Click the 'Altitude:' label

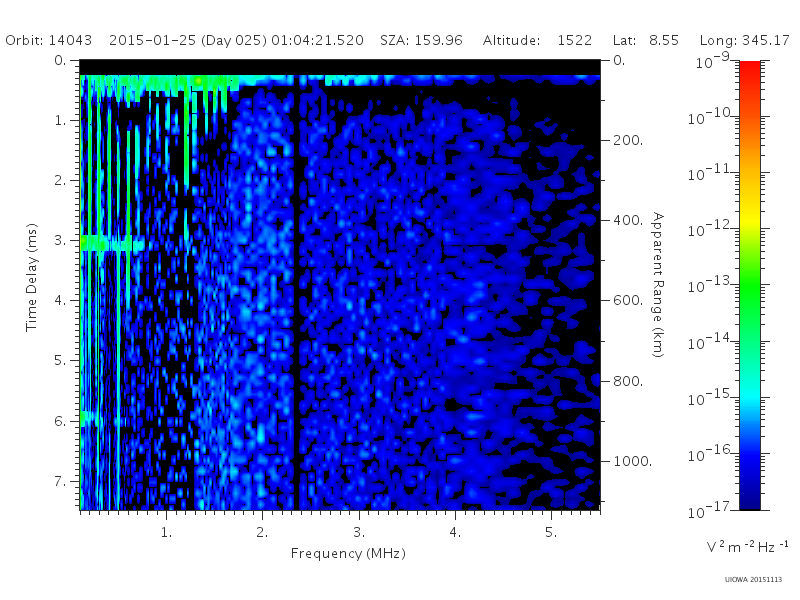(512, 40)
